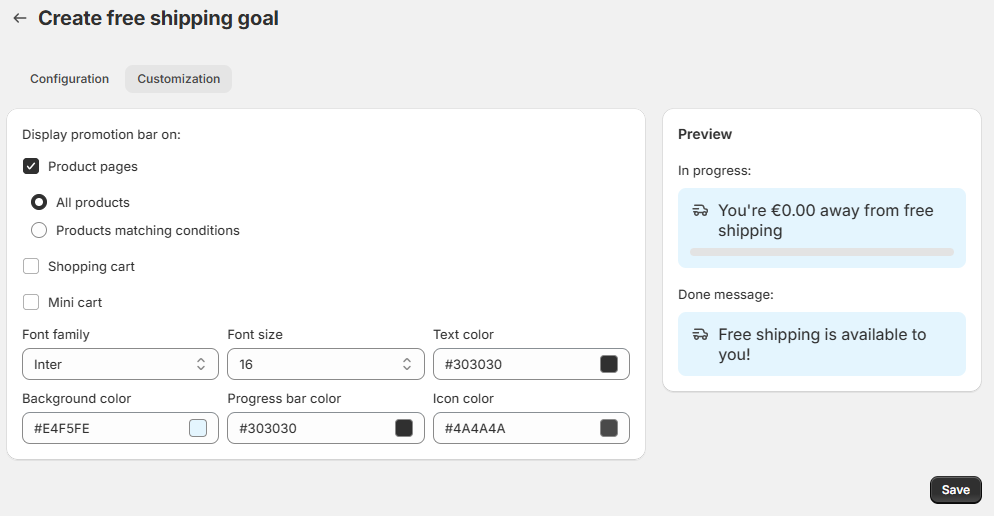
Task: Open the Font family dropdown
Action: click(x=120, y=365)
